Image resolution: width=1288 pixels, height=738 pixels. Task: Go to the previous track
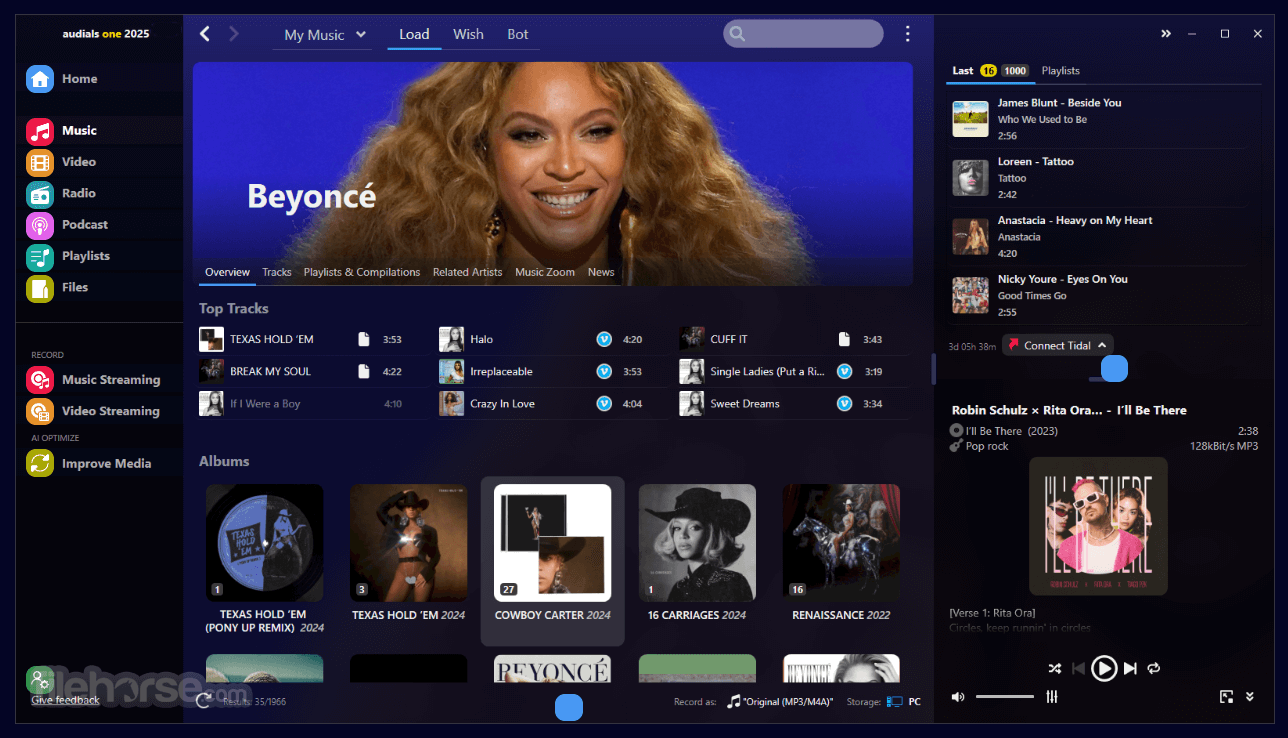(1079, 668)
